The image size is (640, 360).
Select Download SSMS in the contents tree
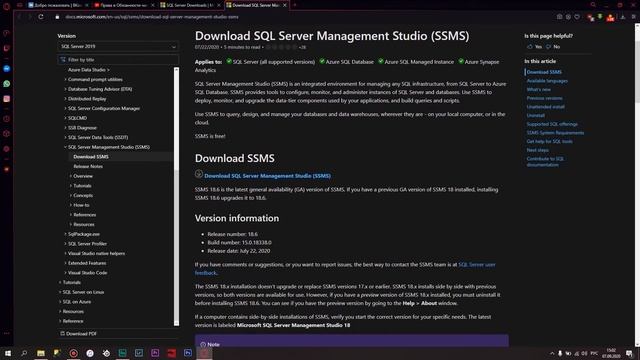[91, 157]
